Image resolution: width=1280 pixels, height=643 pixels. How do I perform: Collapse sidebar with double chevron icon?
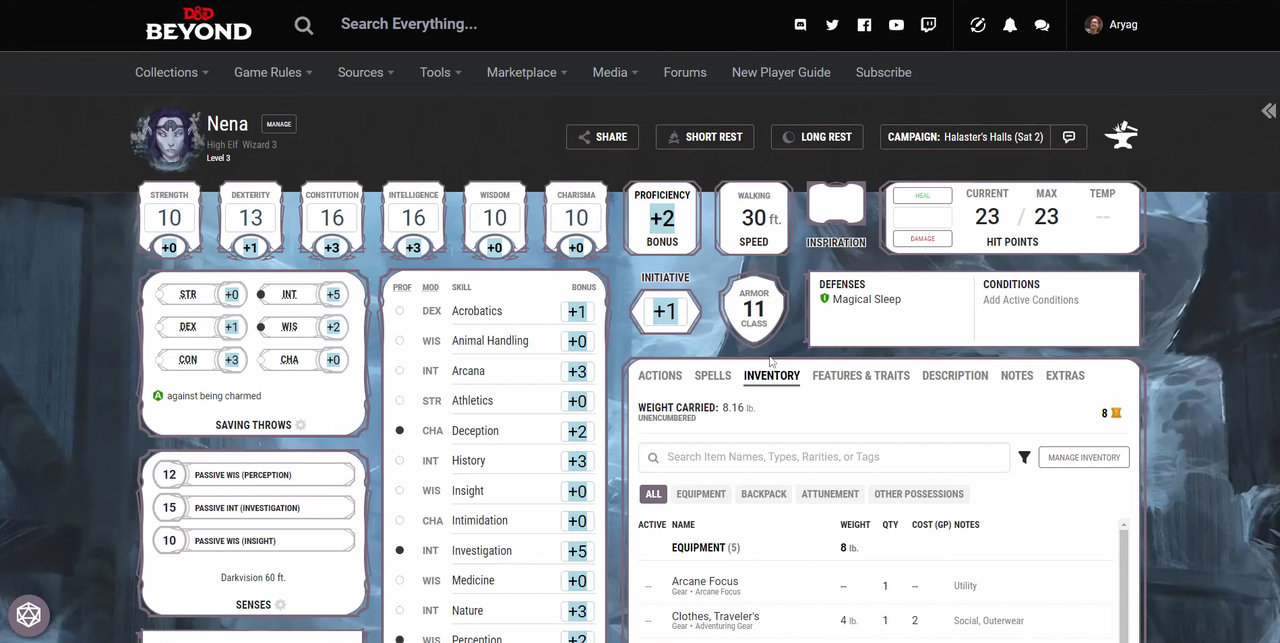click(1268, 111)
